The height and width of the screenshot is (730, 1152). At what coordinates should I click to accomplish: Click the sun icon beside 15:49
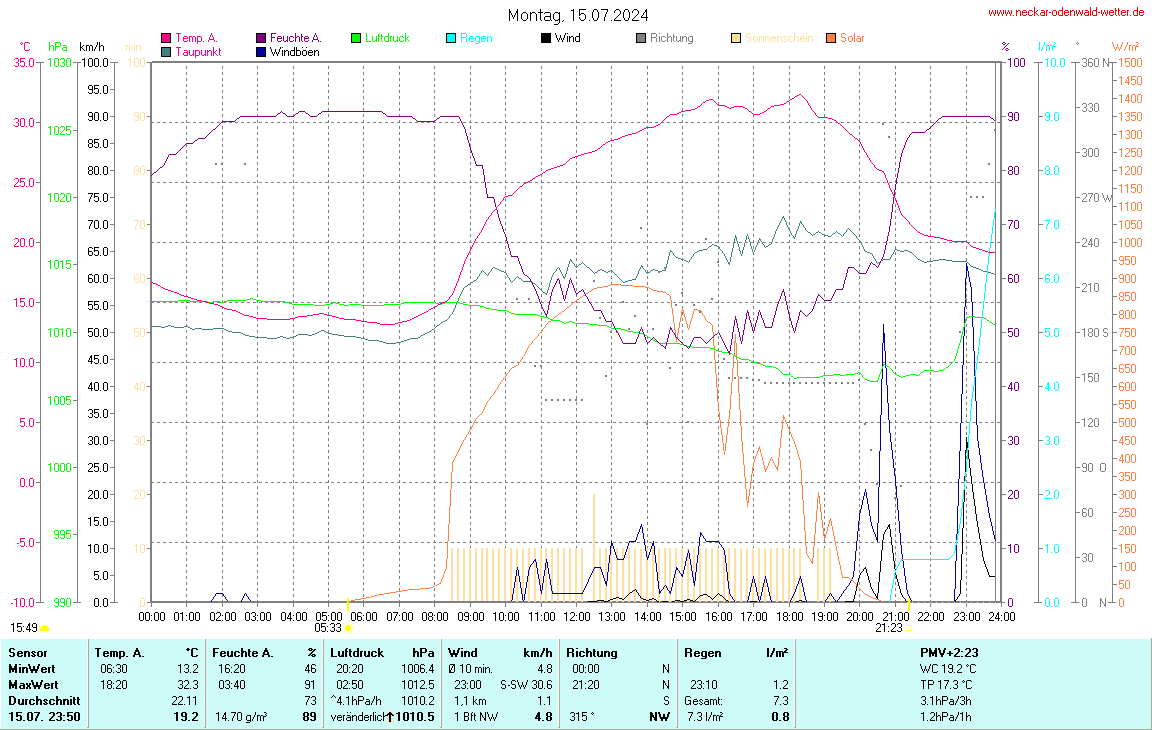[x=45, y=628]
